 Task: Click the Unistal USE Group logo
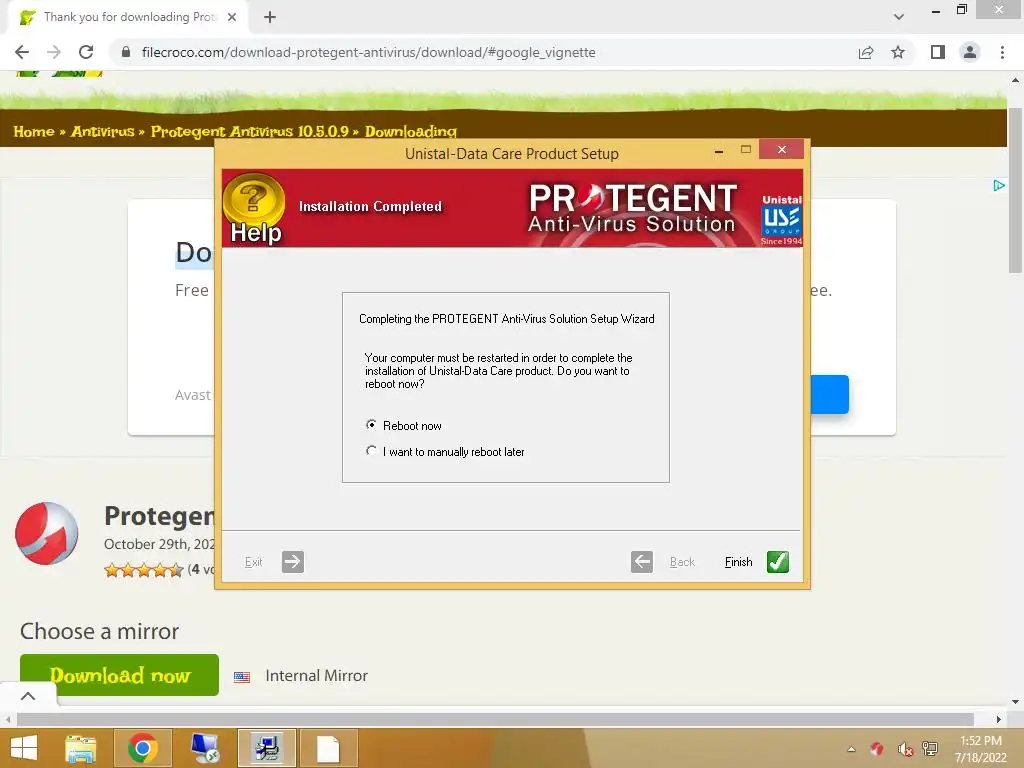[x=781, y=220]
